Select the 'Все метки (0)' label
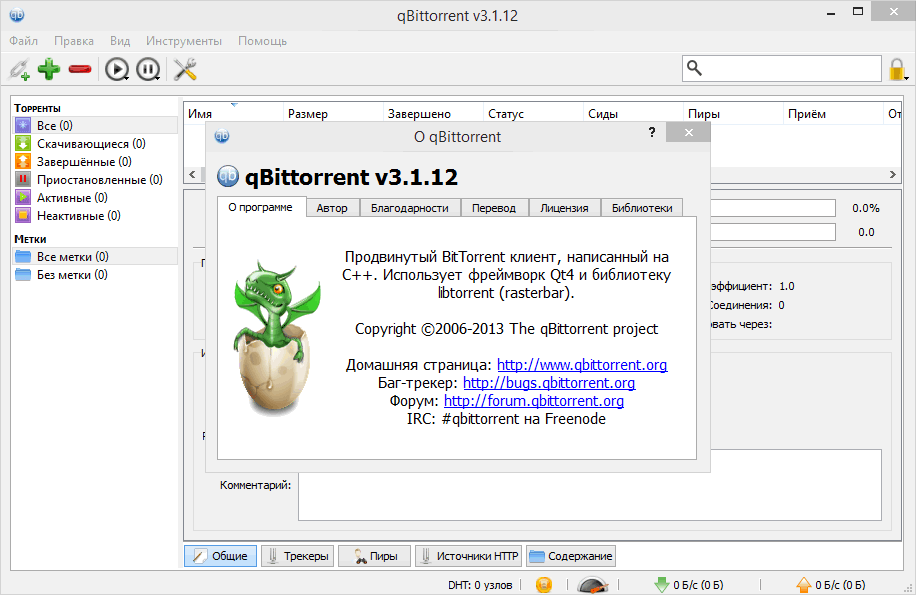Image resolution: width=916 pixels, height=595 pixels. pyautogui.click(x=95, y=257)
